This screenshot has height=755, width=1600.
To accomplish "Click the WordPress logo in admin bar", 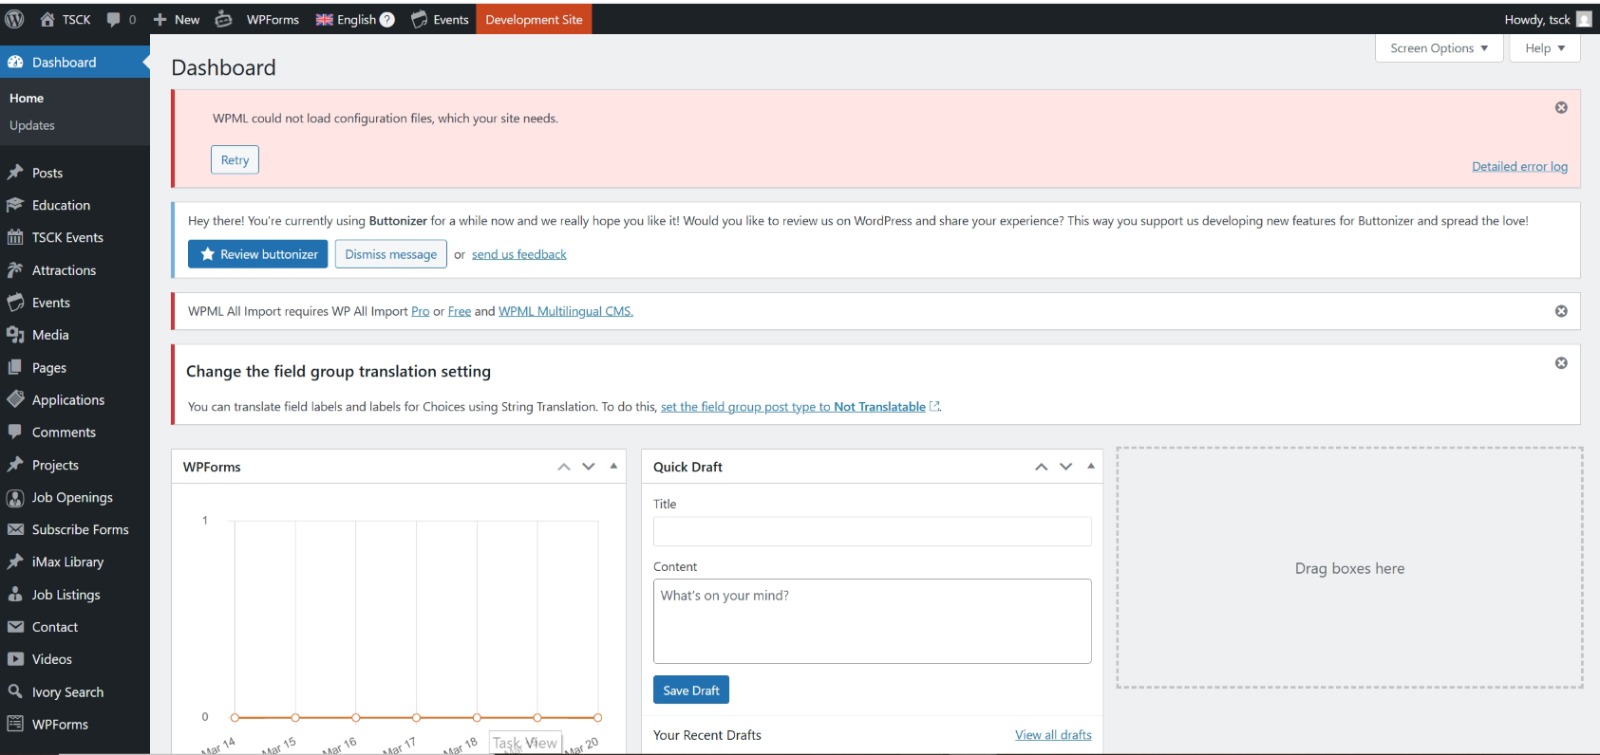I will tap(14, 19).
